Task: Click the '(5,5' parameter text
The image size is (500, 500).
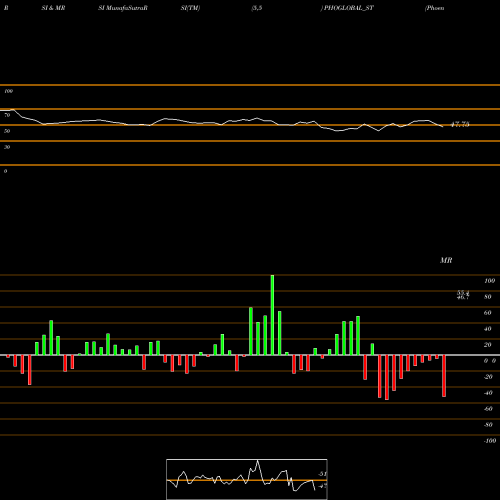Action: [257, 8]
